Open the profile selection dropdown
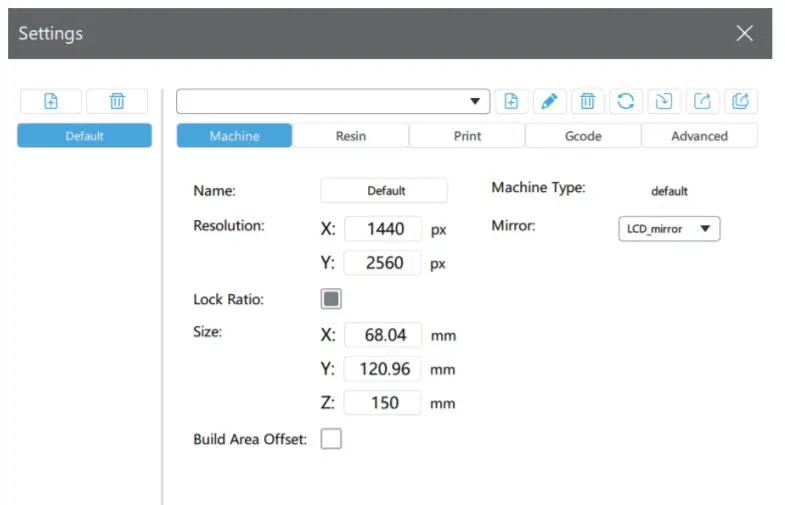The width and height of the screenshot is (785, 505). [333, 101]
